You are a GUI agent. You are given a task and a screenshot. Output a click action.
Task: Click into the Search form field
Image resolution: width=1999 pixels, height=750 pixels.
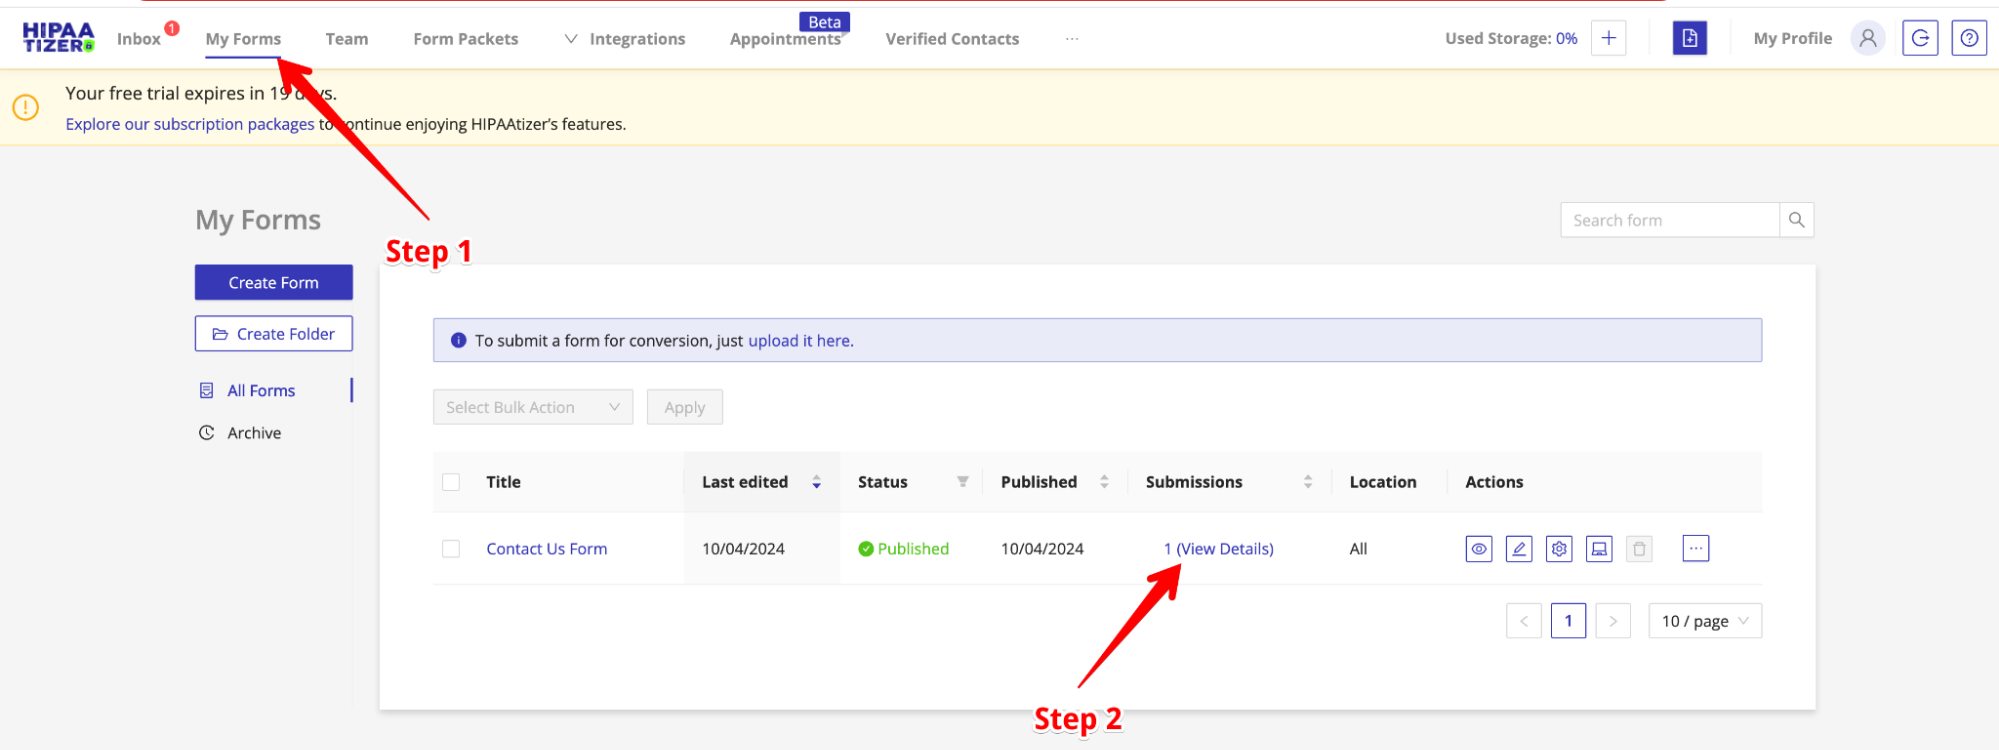click(x=1668, y=220)
